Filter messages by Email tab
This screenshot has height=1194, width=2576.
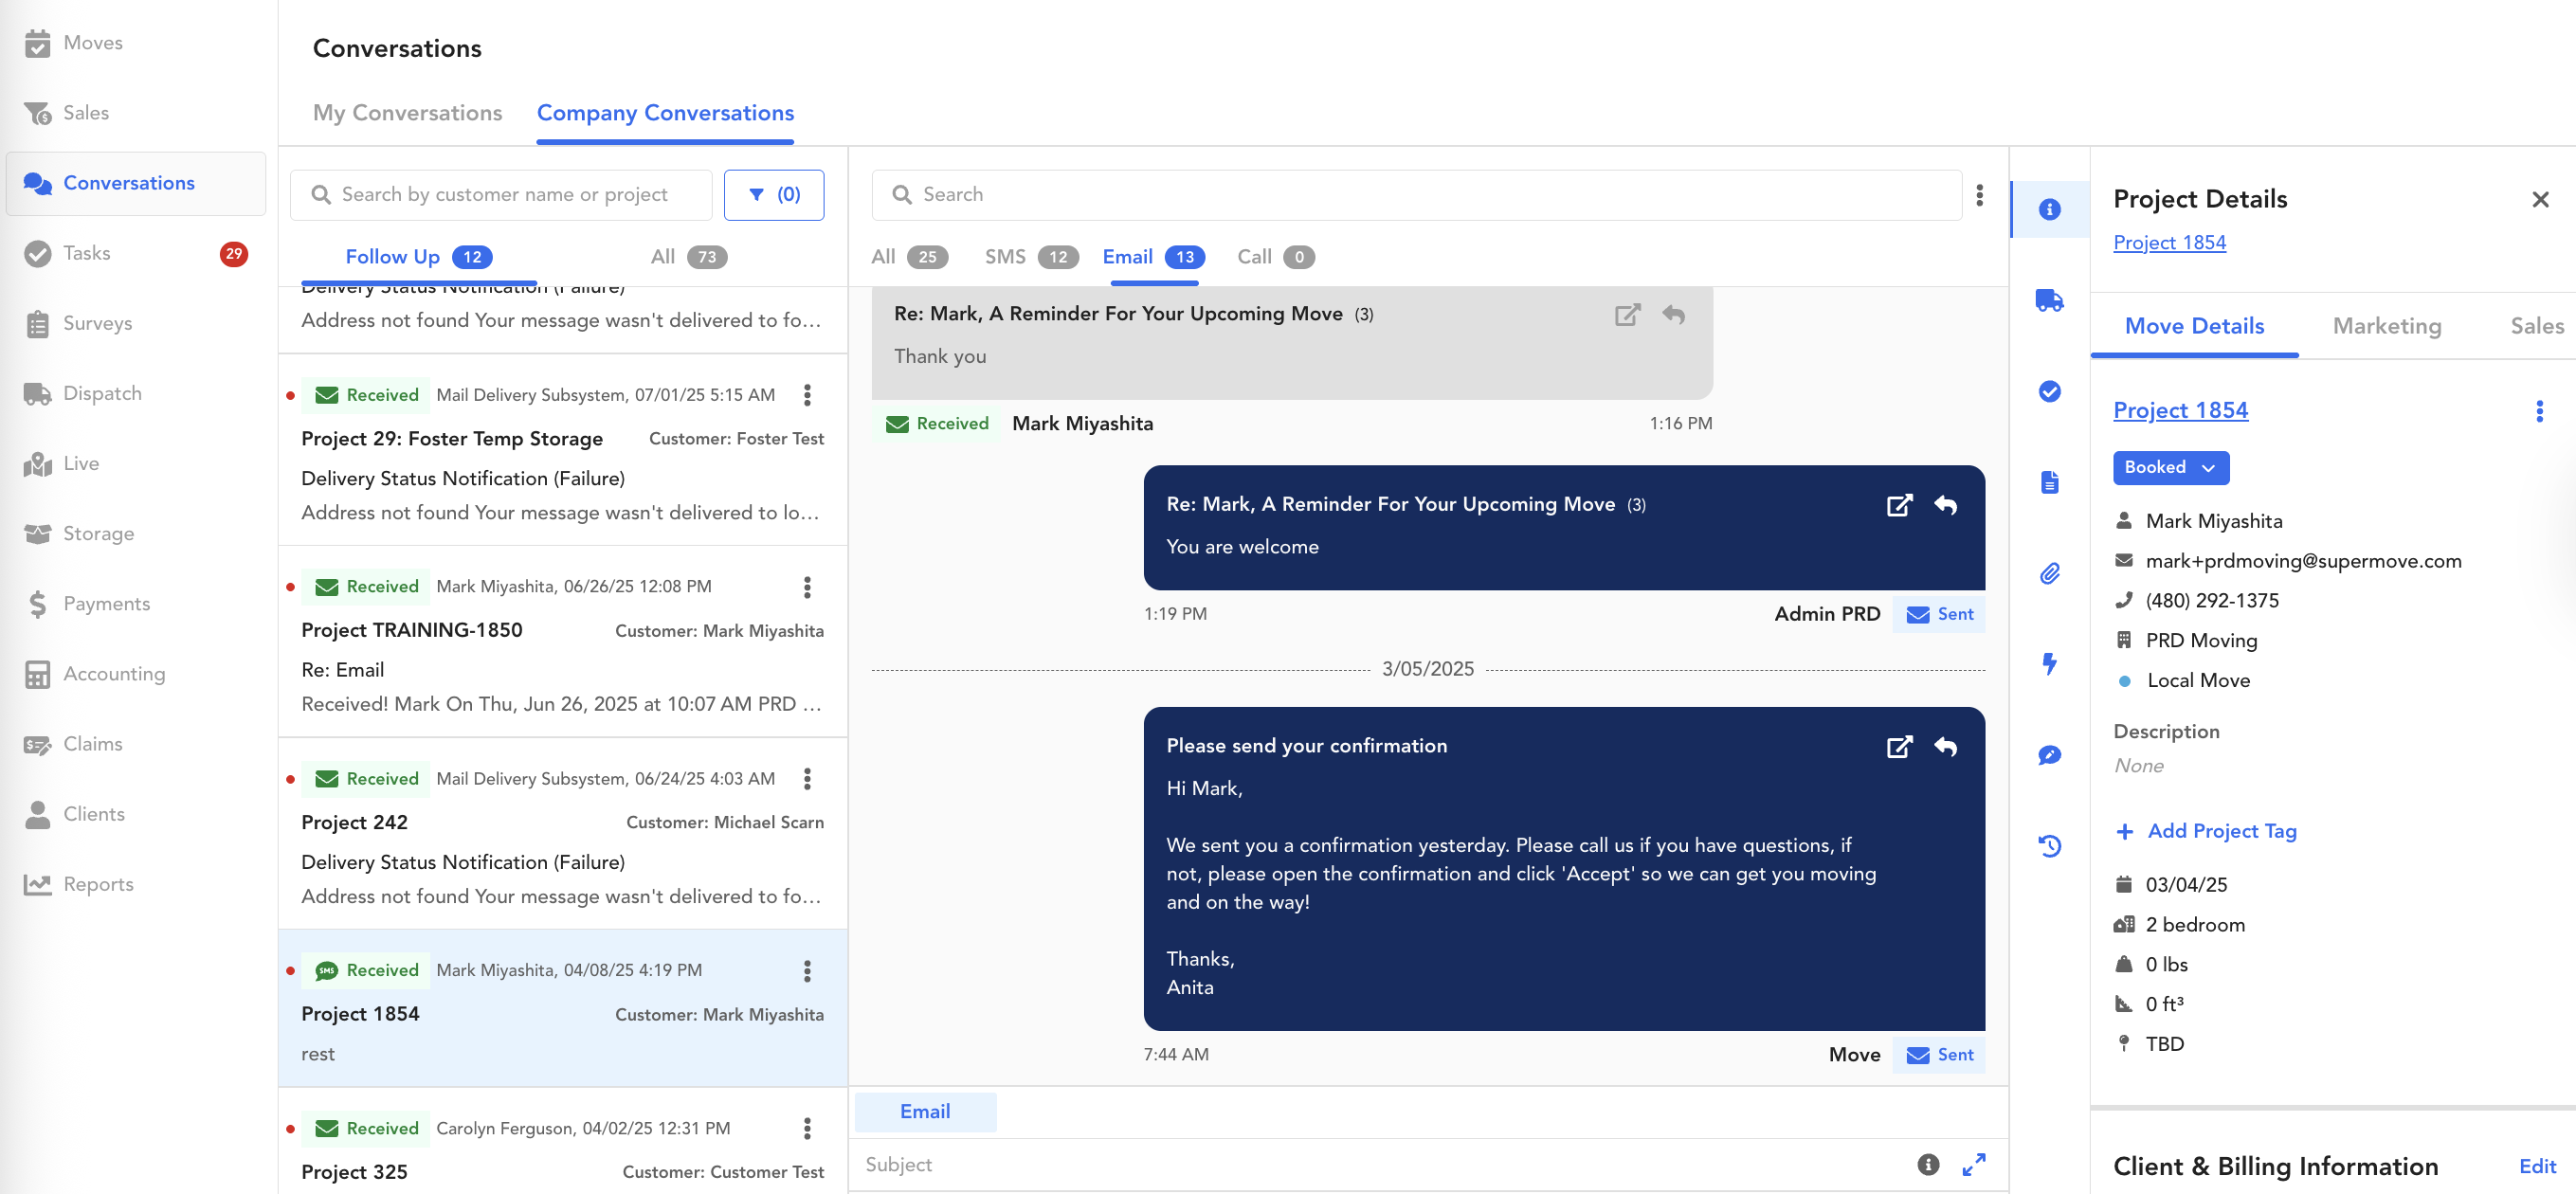tap(1152, 257)
